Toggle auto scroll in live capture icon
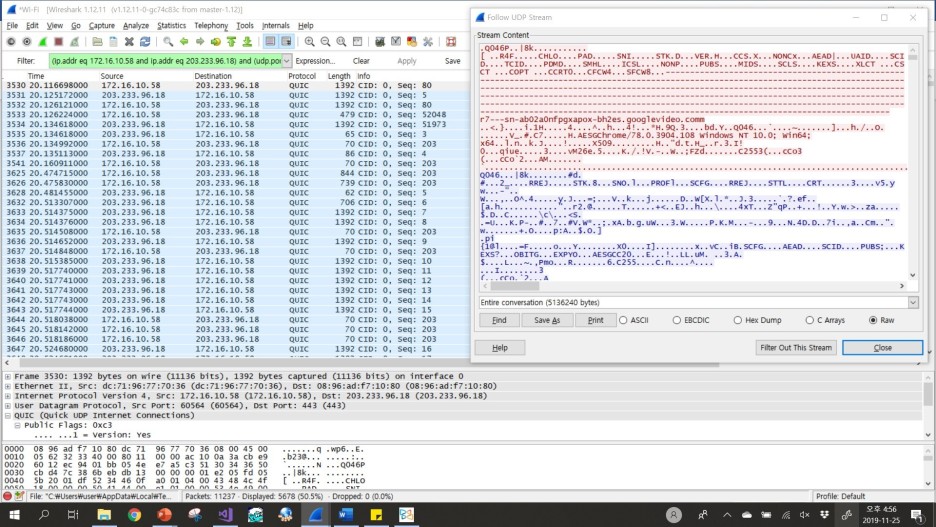The image size is (936, 527). (x=287, y=42)
